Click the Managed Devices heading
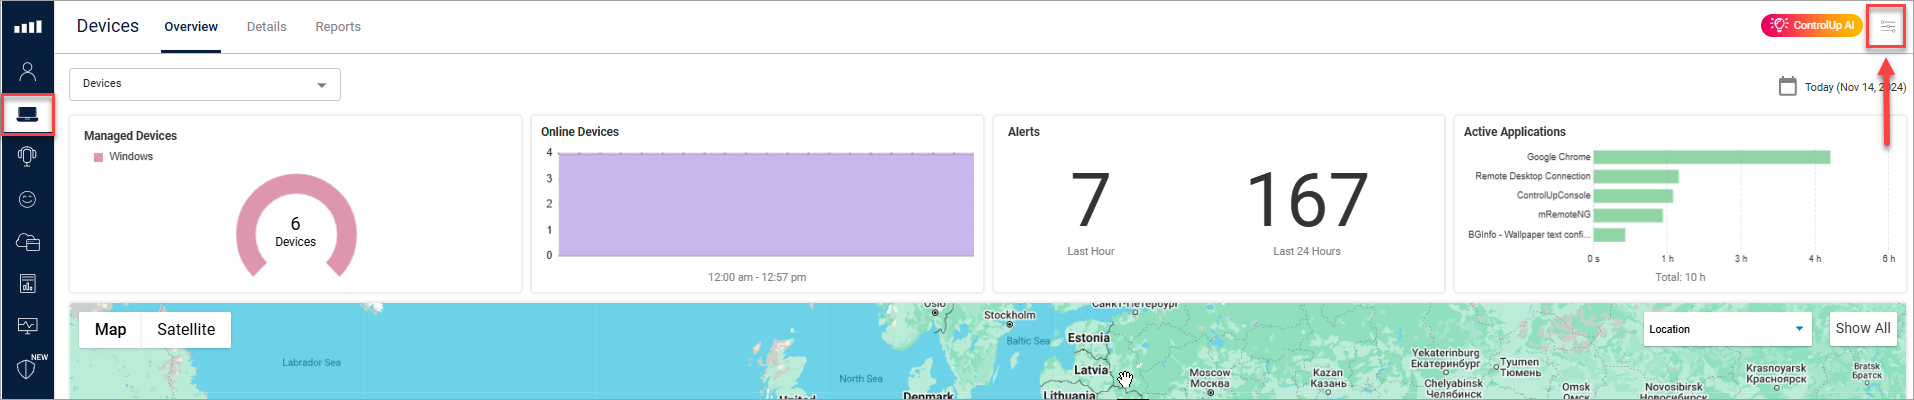 tap(130, 136)
